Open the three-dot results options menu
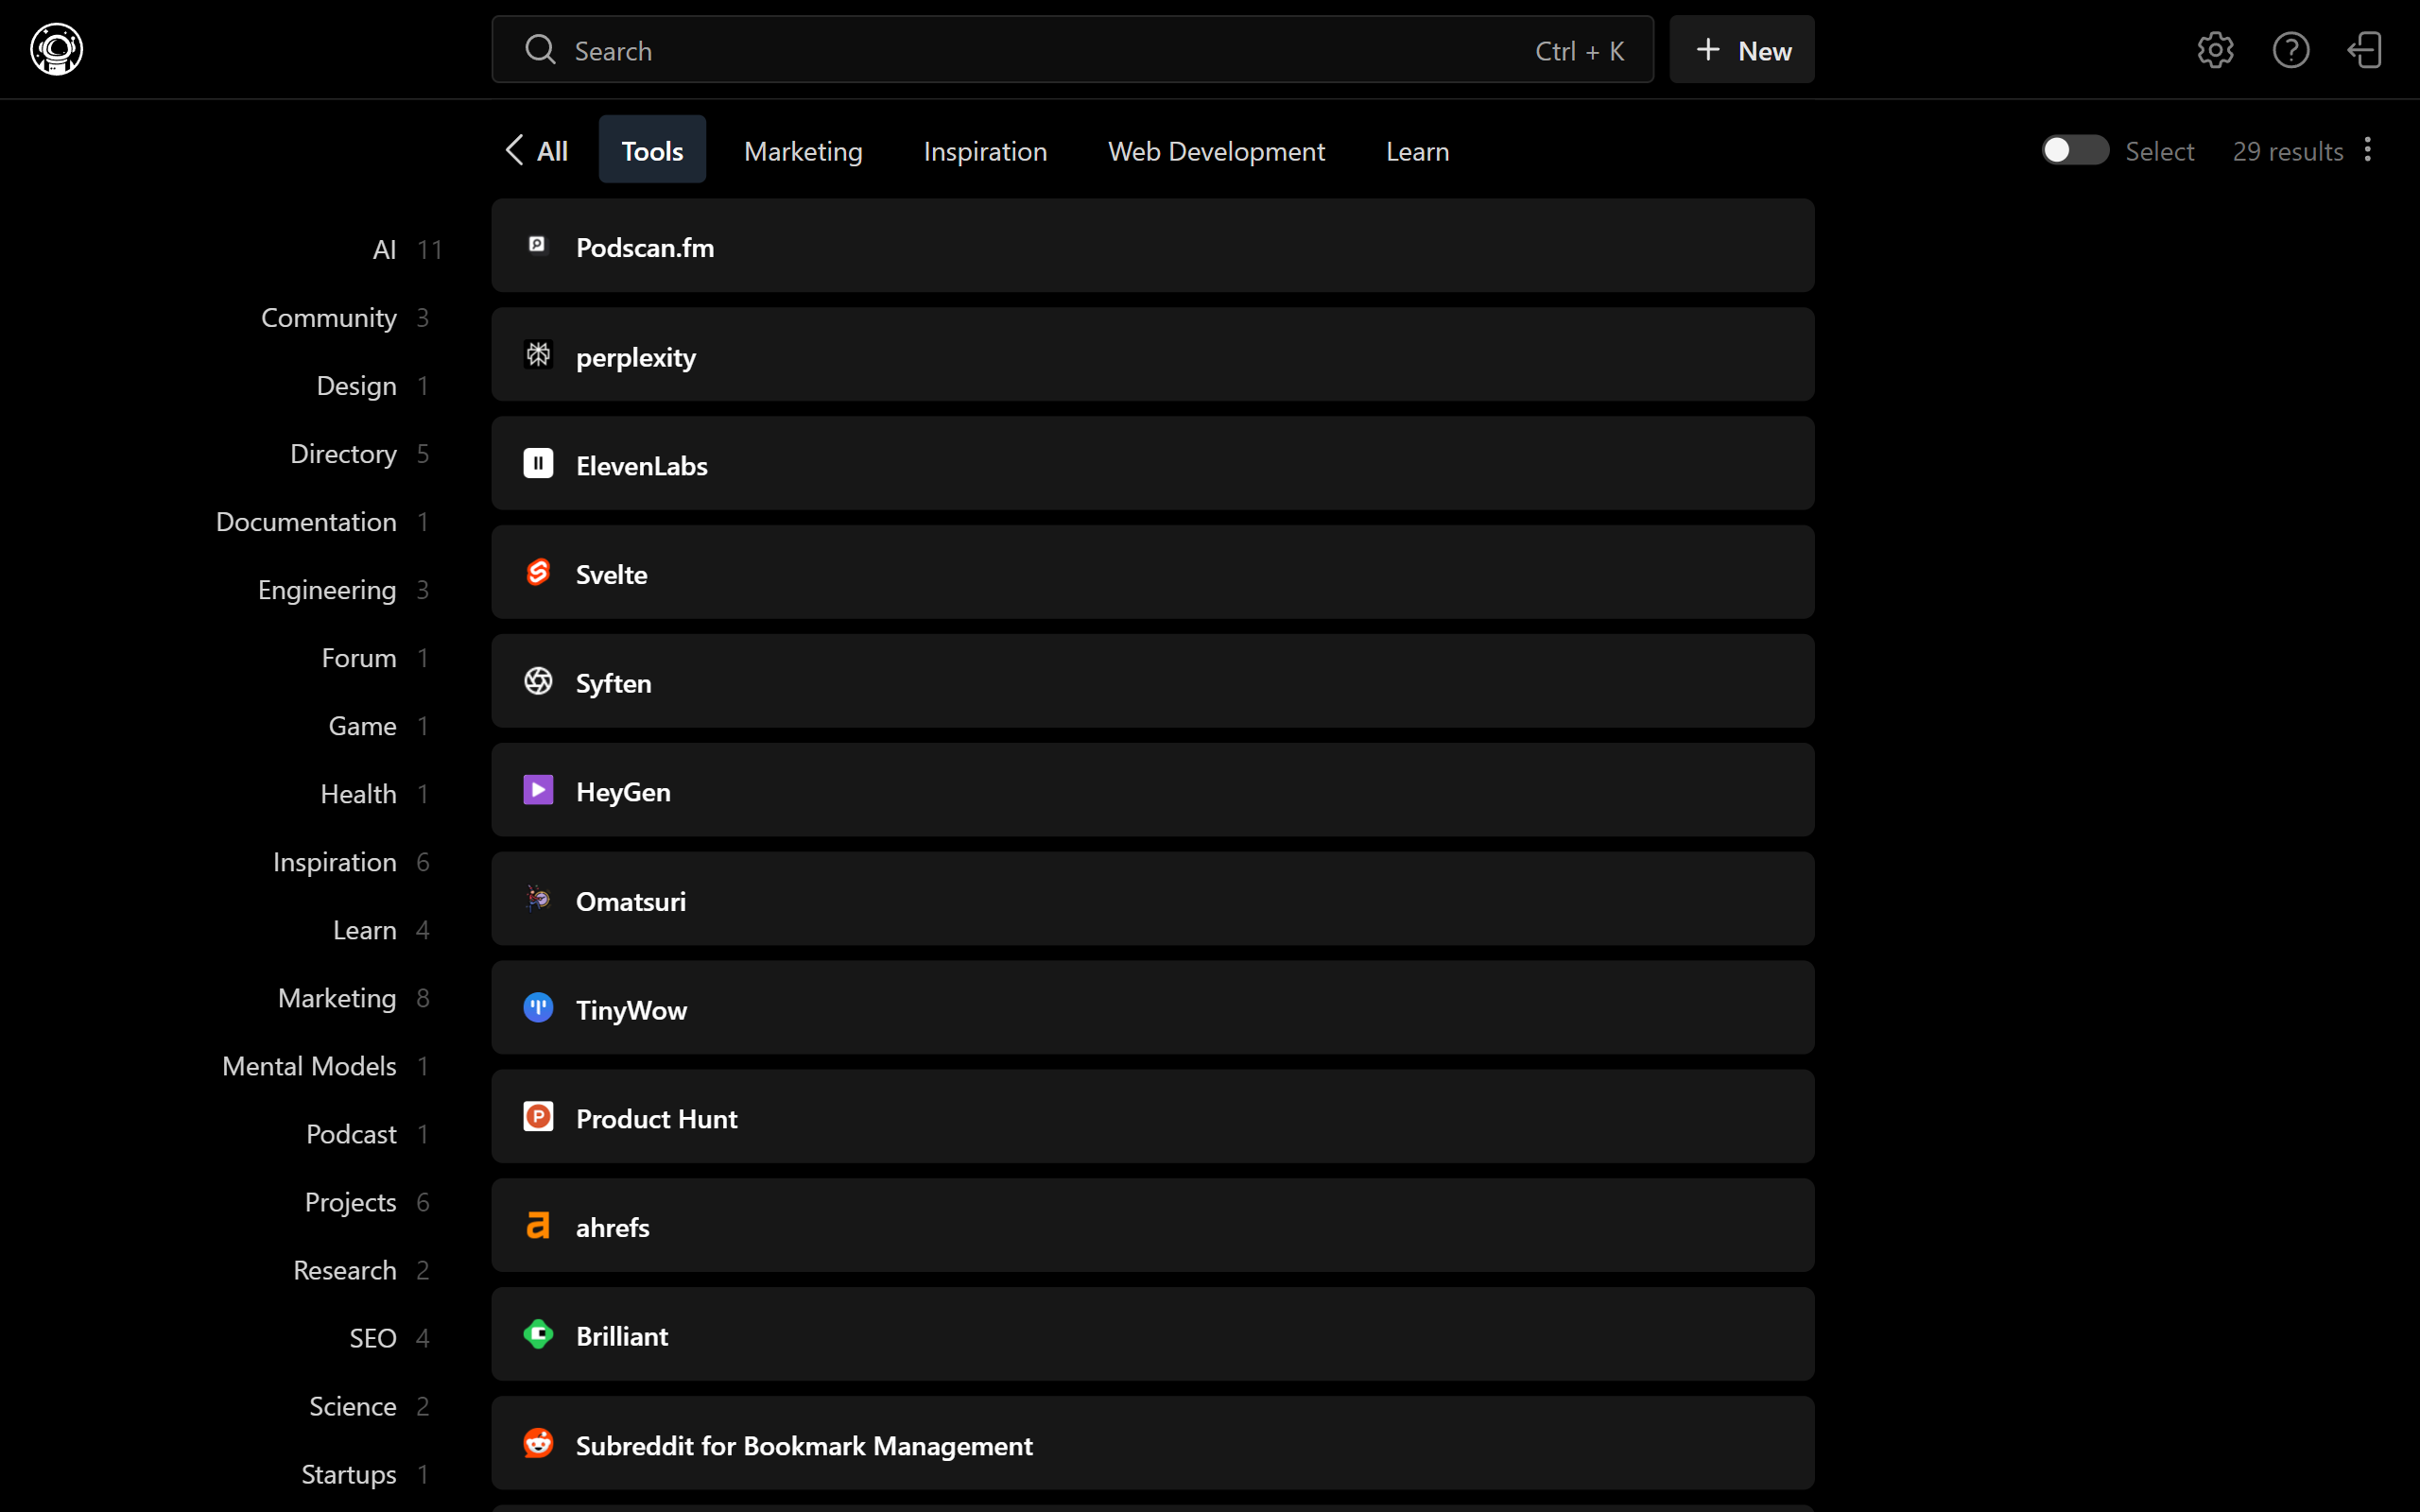This screenshot has height=1512, width=2420. click(x=2367, y=151)
